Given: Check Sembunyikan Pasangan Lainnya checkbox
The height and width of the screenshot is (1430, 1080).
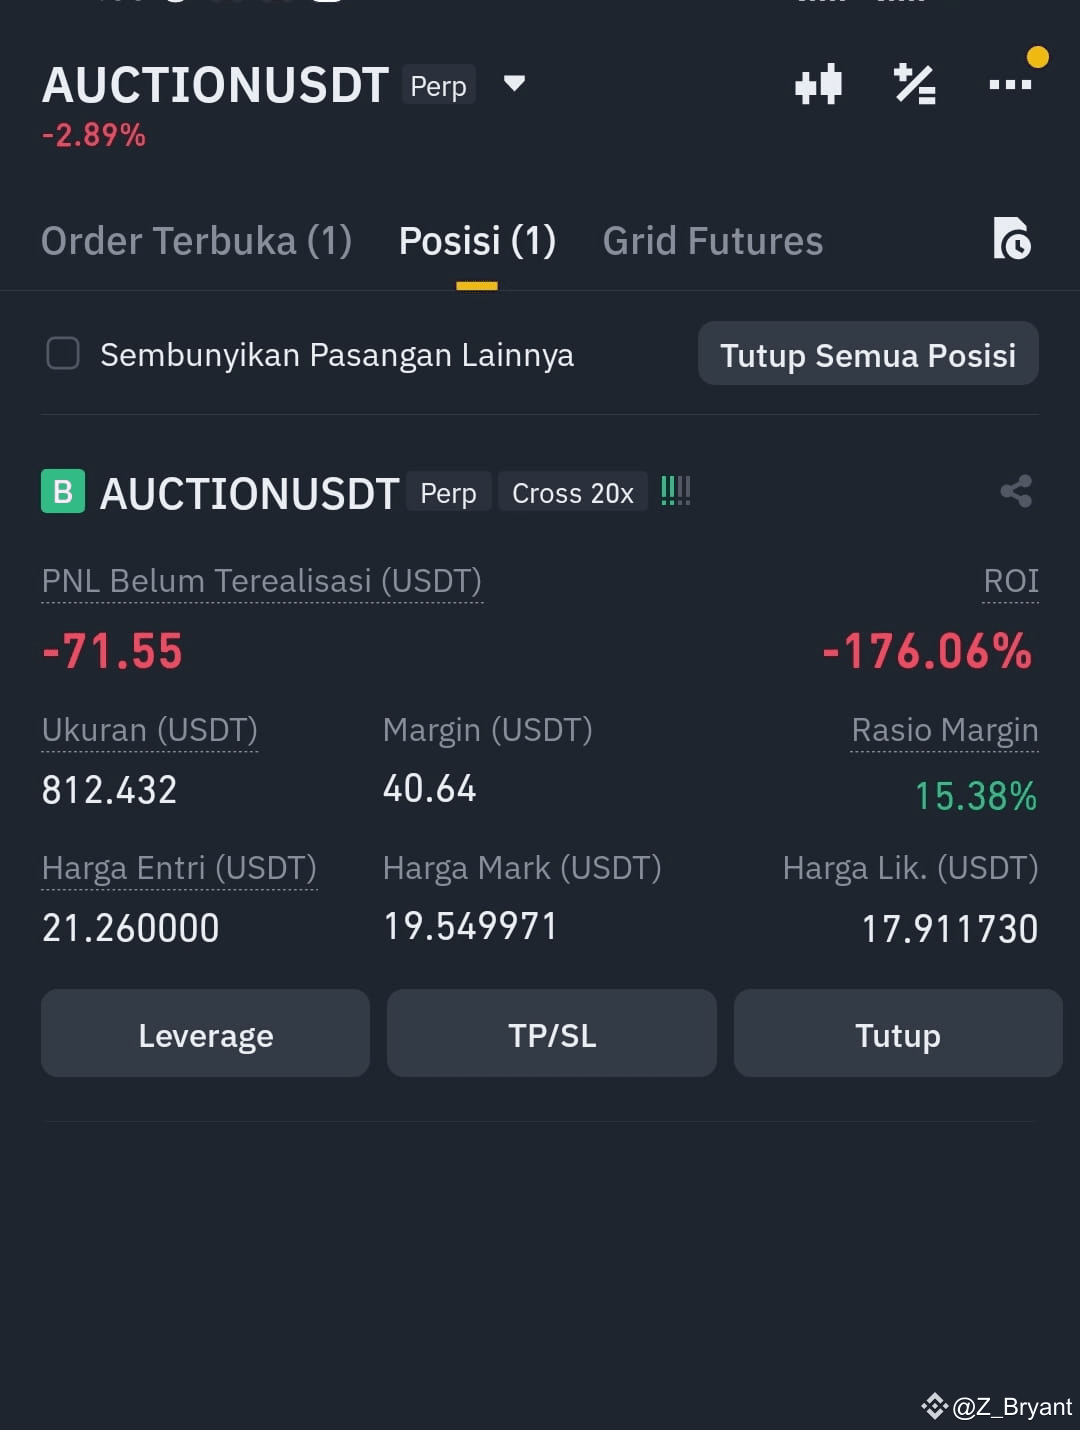Looking at the screenshot, I should pyautogui.click(x=63, y=353).
